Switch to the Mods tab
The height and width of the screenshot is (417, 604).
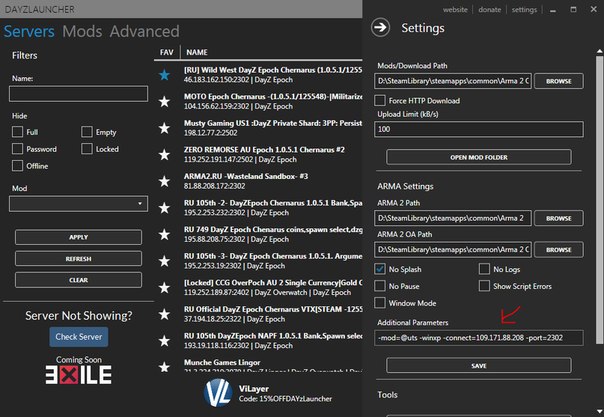pos(82,31)
